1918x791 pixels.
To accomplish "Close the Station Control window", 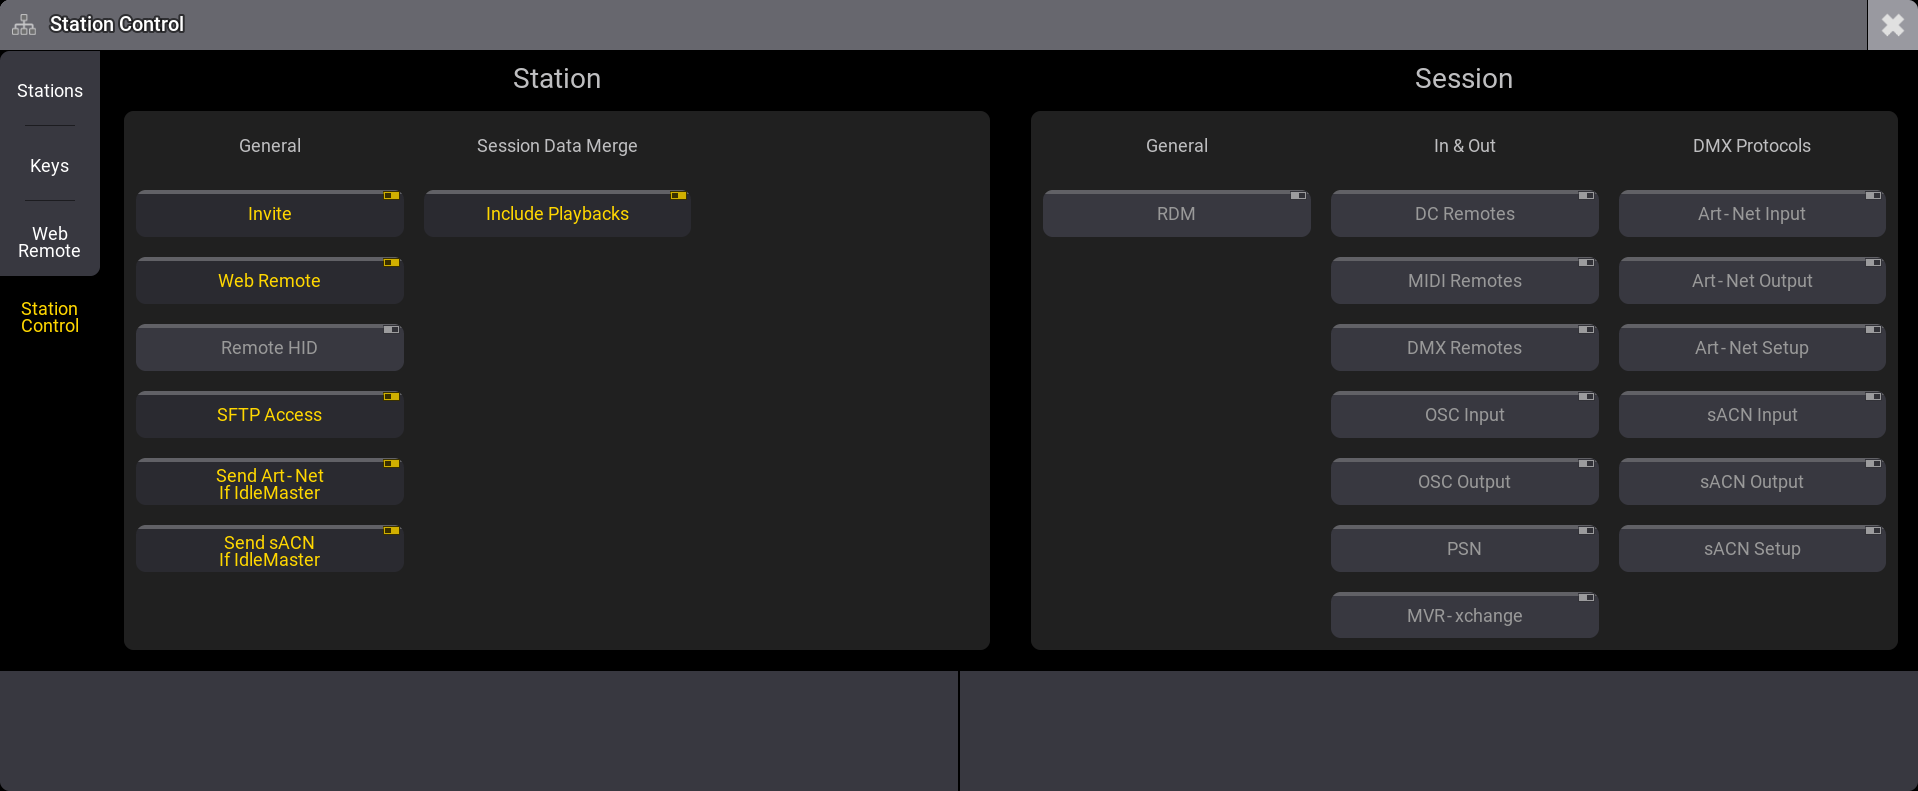I will 1892,25.
